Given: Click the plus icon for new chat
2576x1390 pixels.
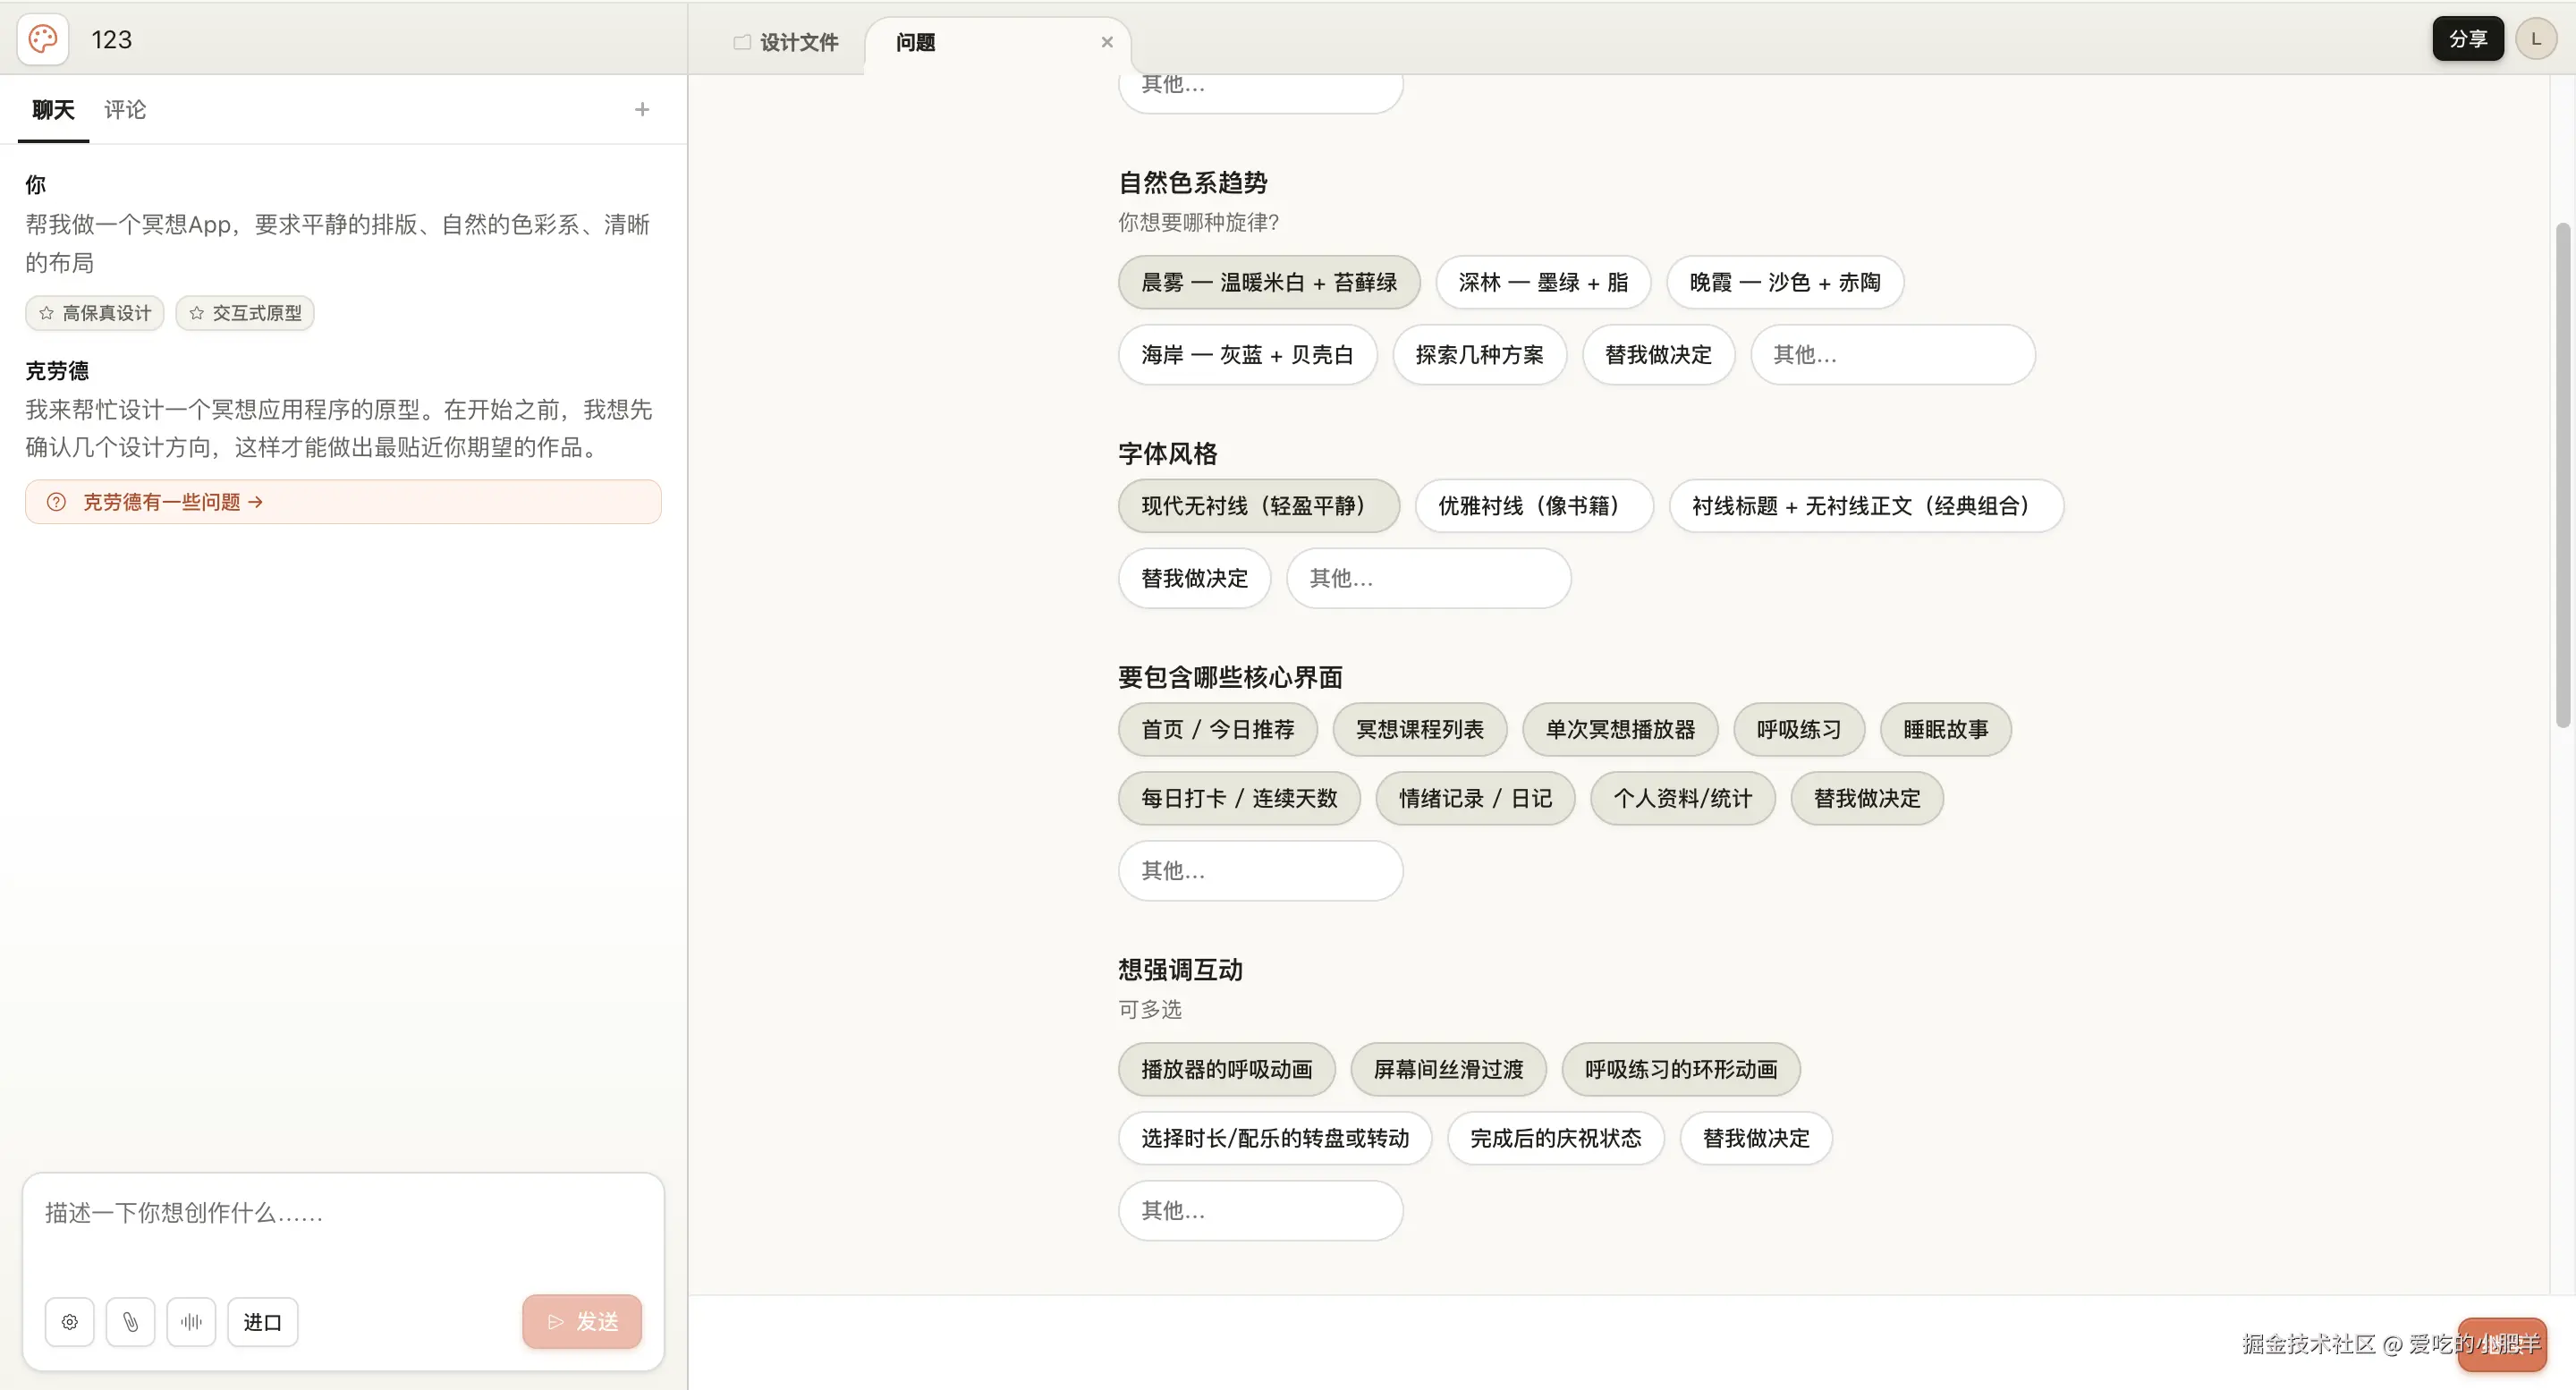Looking at the screenshot, I should coord(642,109).
